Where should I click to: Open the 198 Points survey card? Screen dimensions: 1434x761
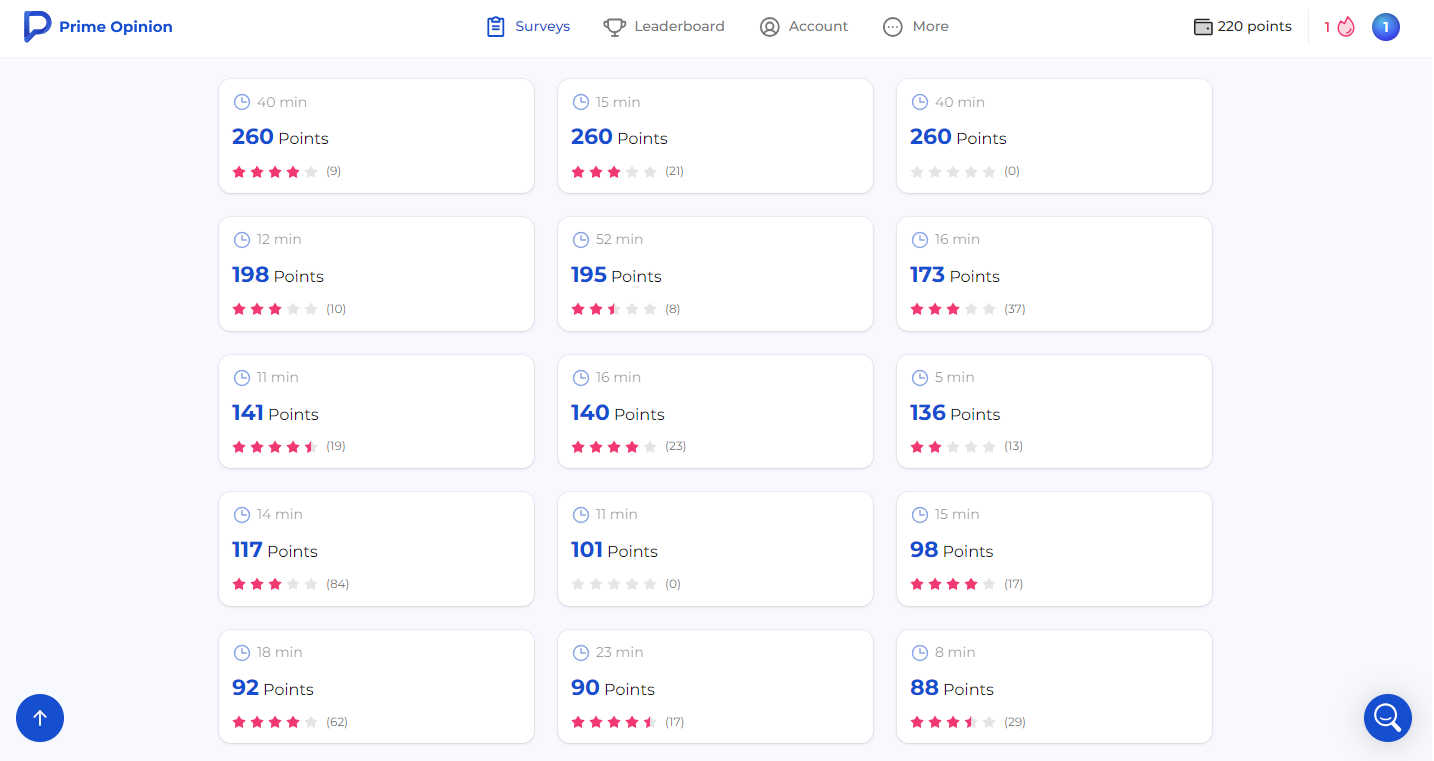click(x=376, y=274)
